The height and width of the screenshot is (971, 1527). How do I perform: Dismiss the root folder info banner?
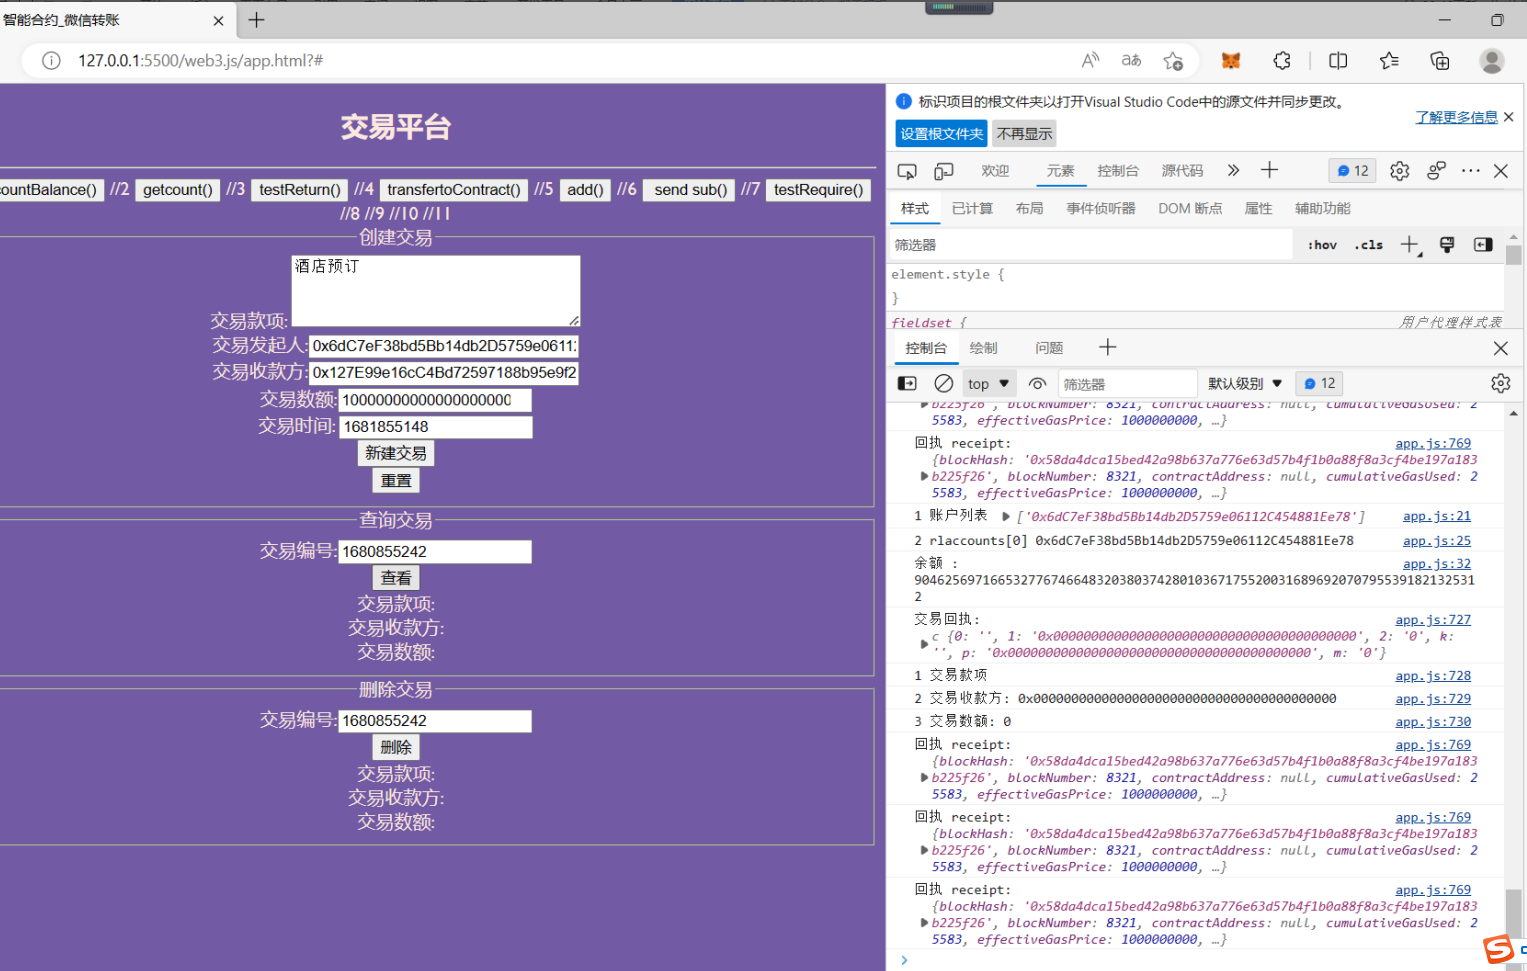pyautogui.click(x=1508, y=117)
